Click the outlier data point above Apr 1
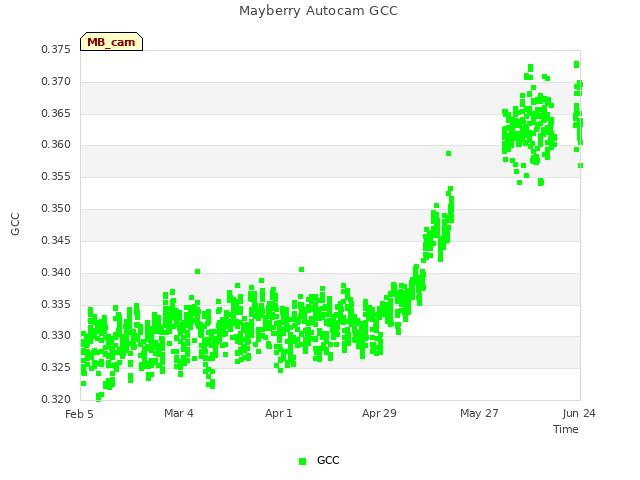Viewport: 640px width, 480px height. [x=302, y=269]
